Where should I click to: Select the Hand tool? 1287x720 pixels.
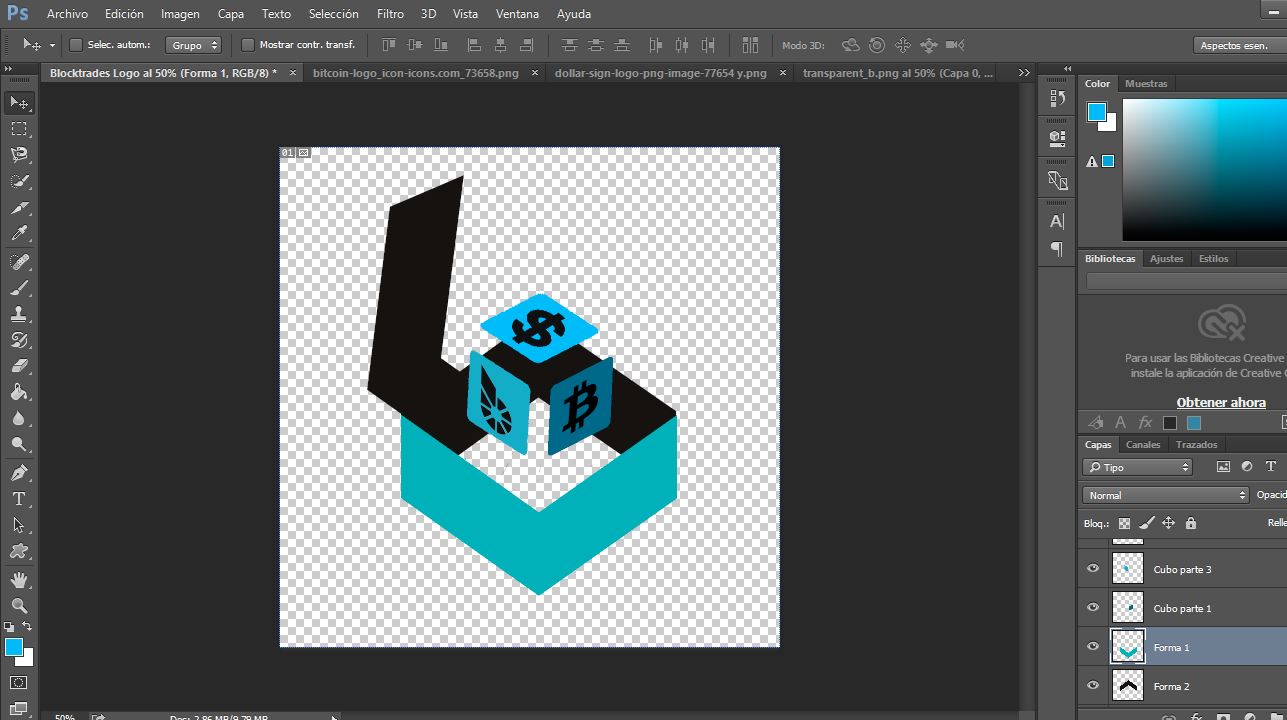click(x=19, y=579)
